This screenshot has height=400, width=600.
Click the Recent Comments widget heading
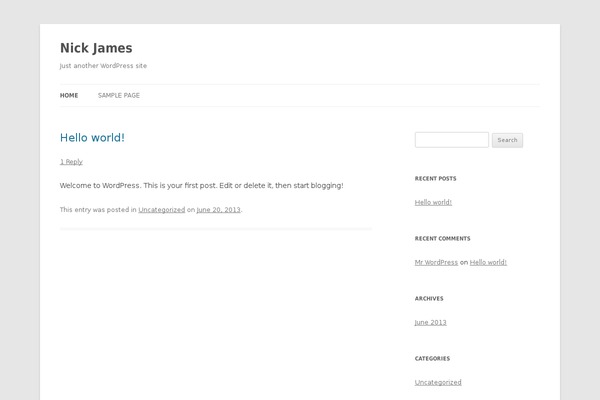coord(442,238)
